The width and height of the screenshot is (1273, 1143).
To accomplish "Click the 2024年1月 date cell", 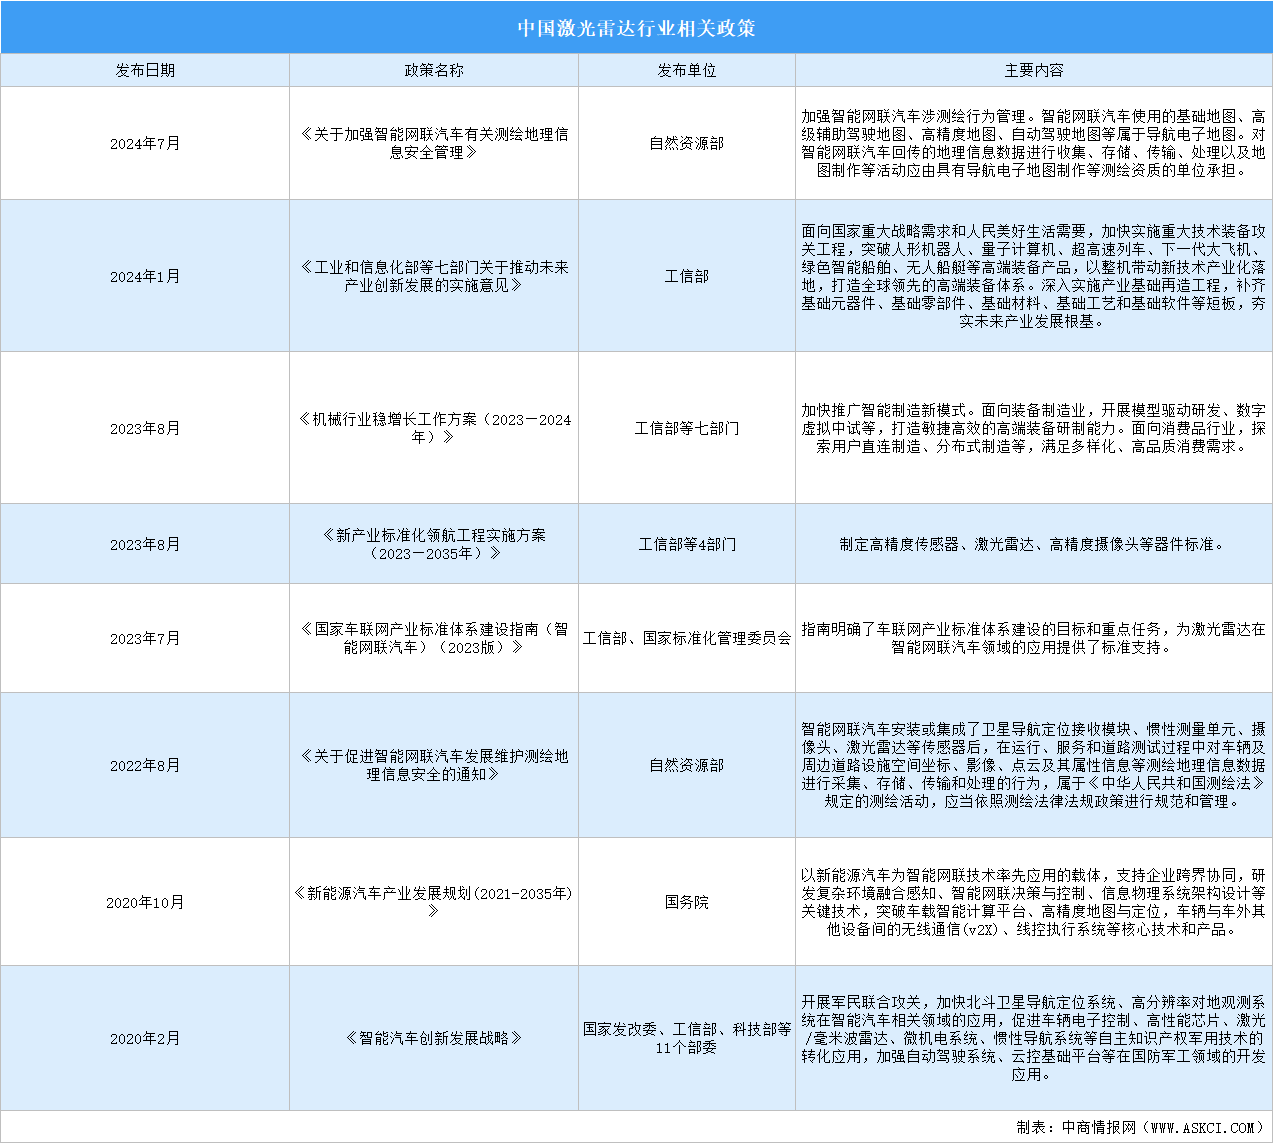I will (x=145, y=276).
